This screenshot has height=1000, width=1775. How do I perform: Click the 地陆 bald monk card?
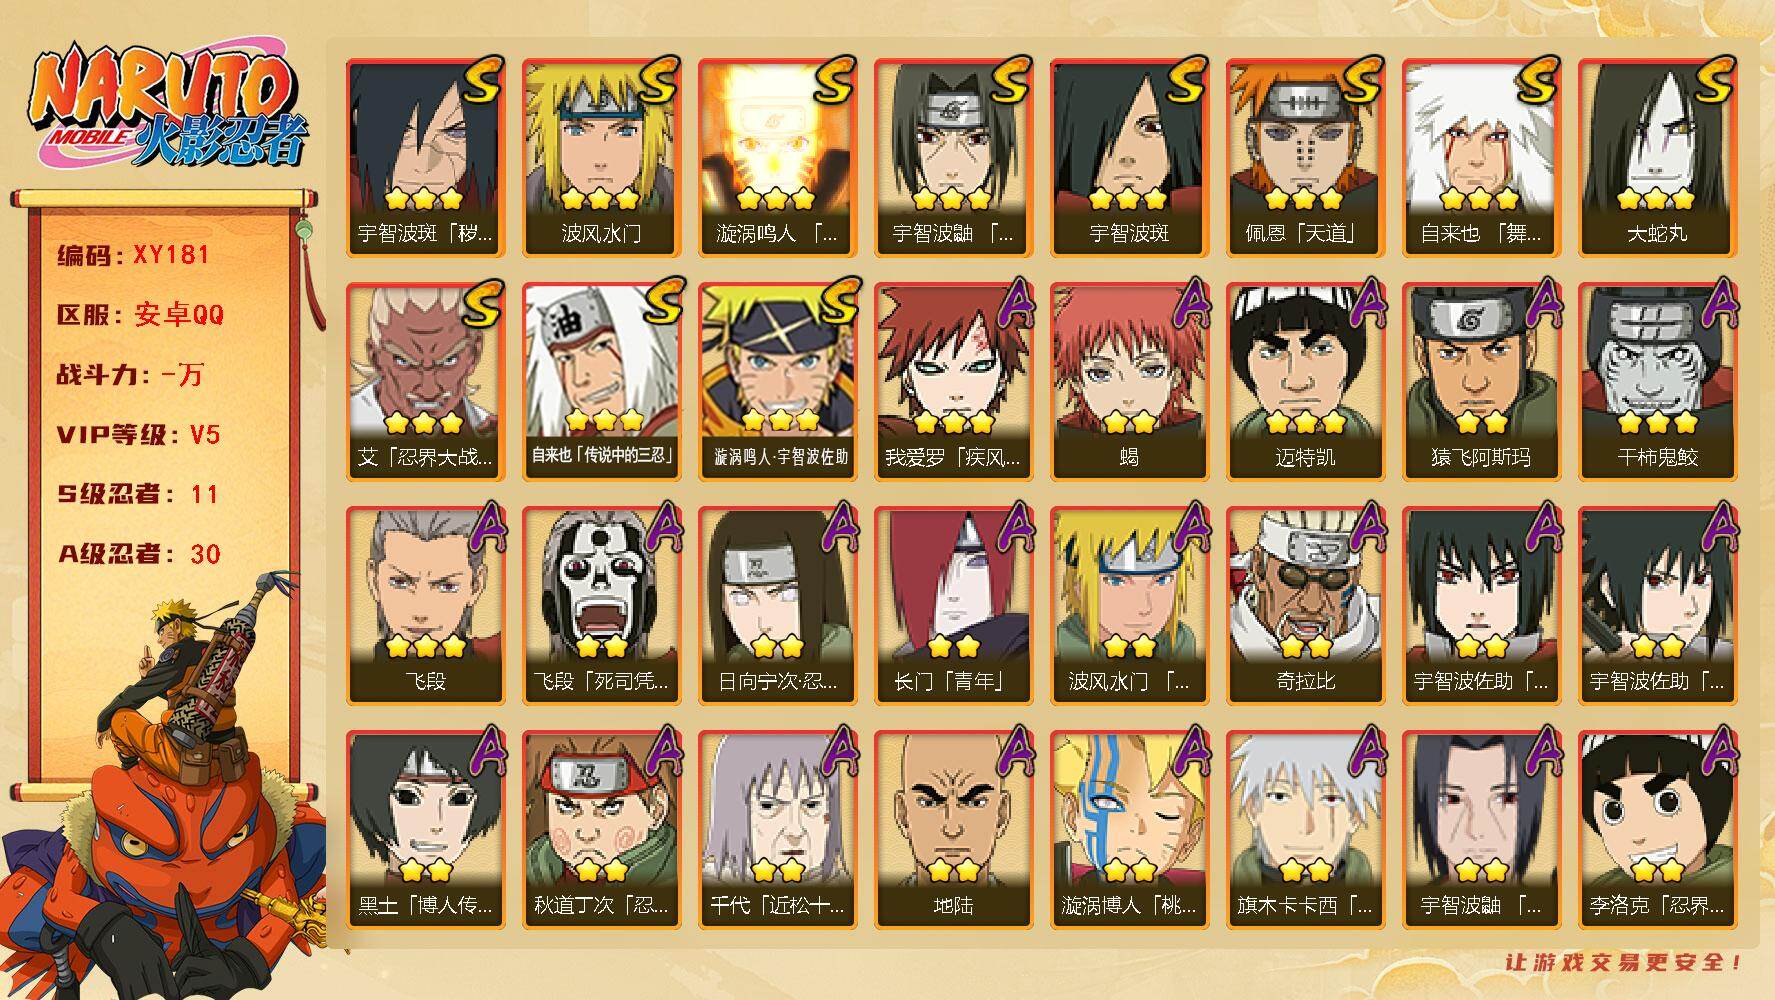coord(953,830)
